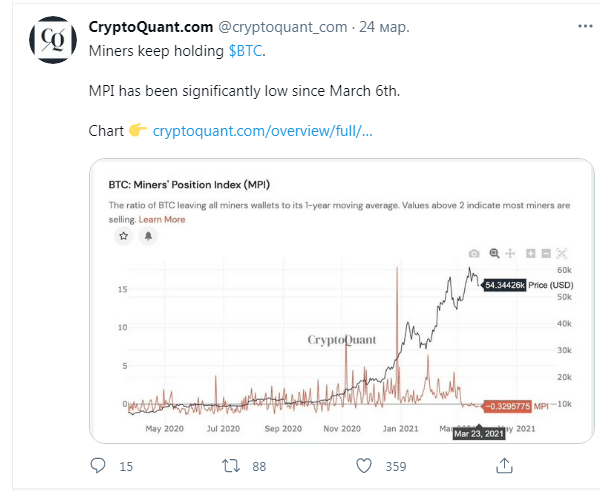Click the zoom out minus chart icon
600x491 pixels.
(x=546, y=253)
